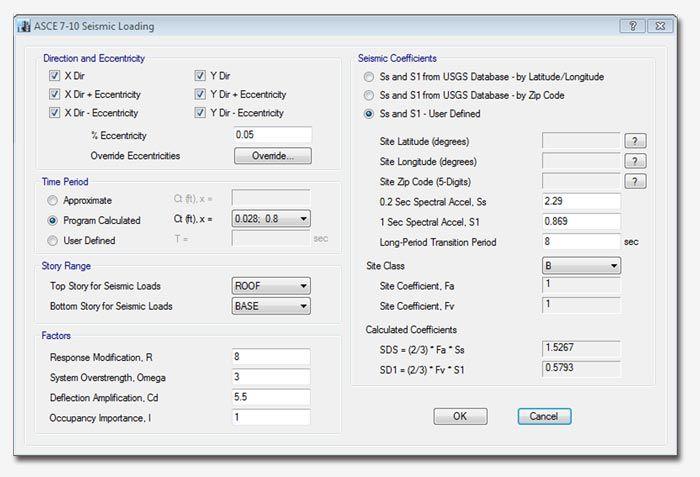This screenshot has width=700, height=477.
Task: Click the Story Range group label
Action: tap(66, 266)
